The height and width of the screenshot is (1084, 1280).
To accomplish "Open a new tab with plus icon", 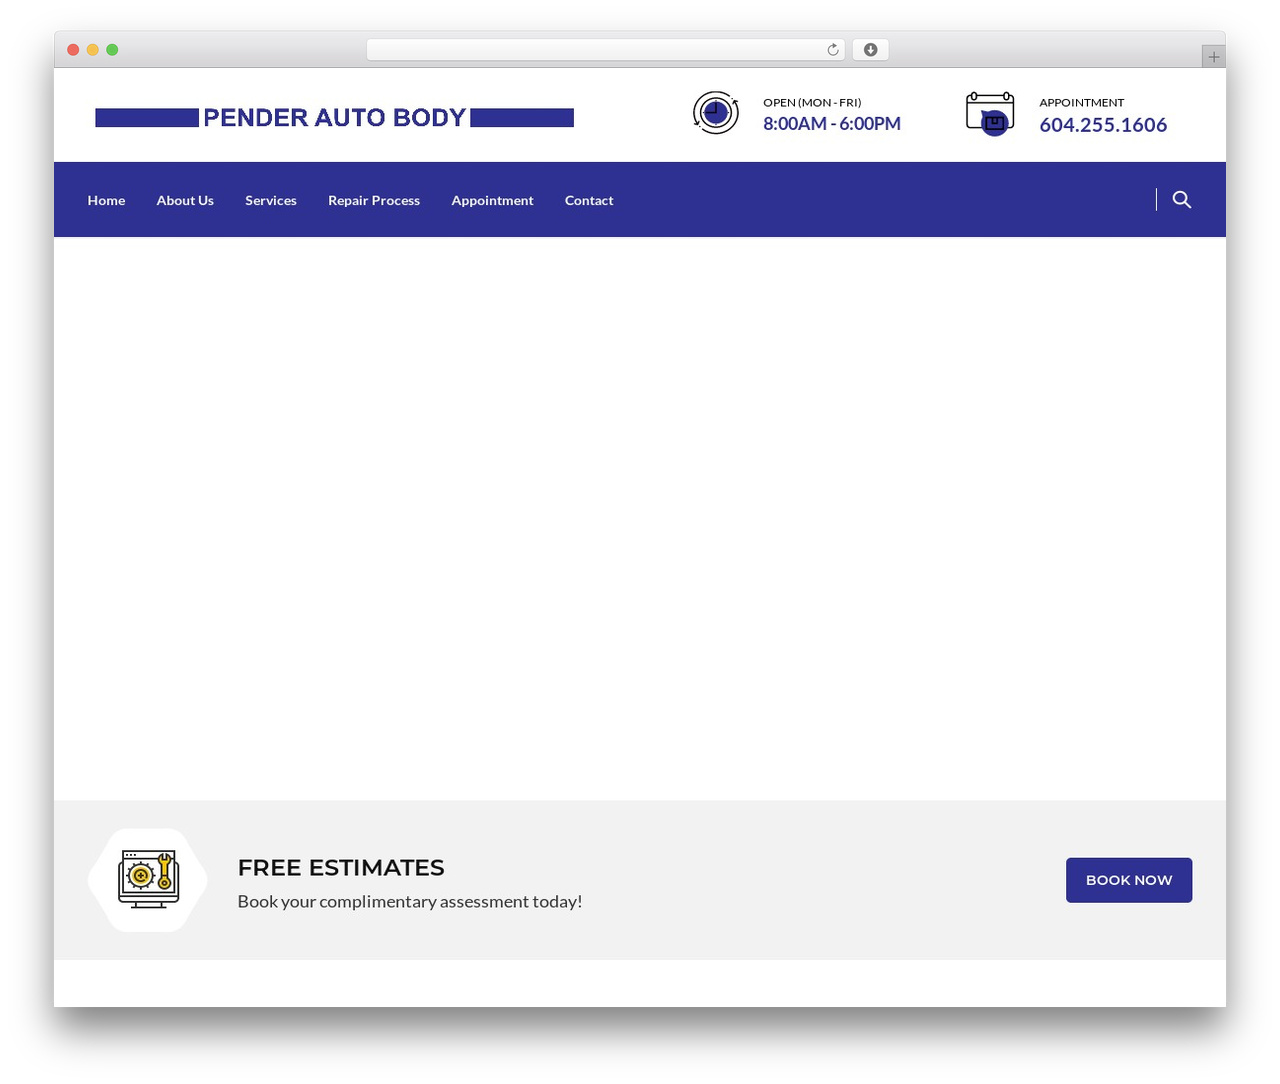I will [x=1213, y=57].
